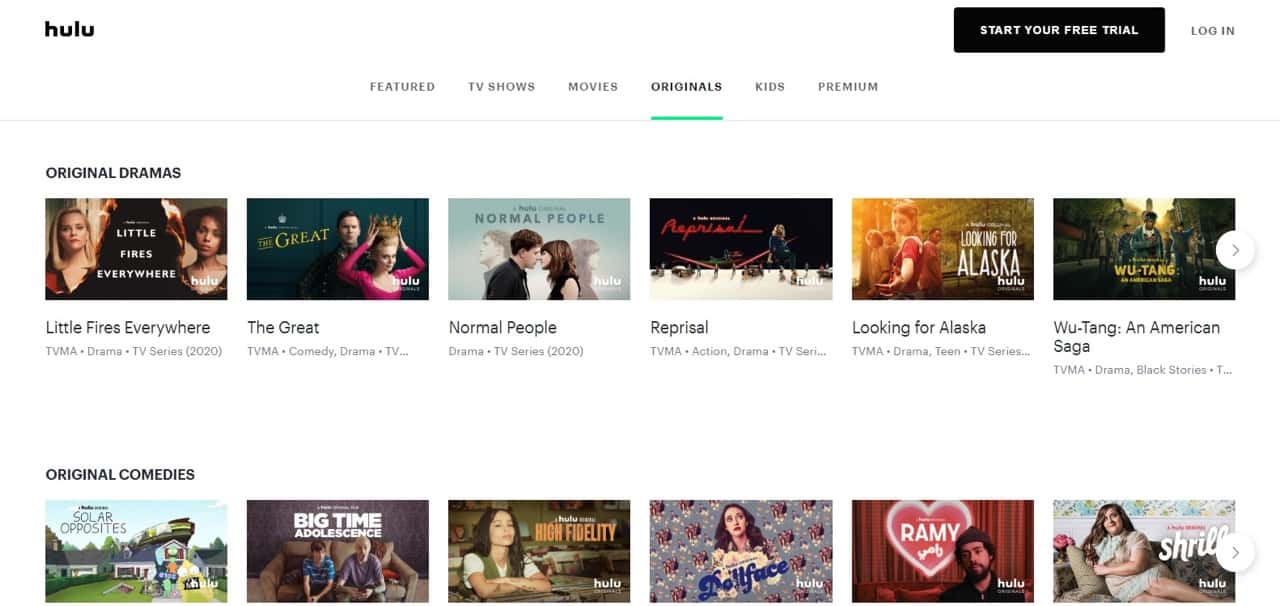Screen dimensions: 1280x606
Task: Open High Fidelity thumbnail
Action: point(539,551)
